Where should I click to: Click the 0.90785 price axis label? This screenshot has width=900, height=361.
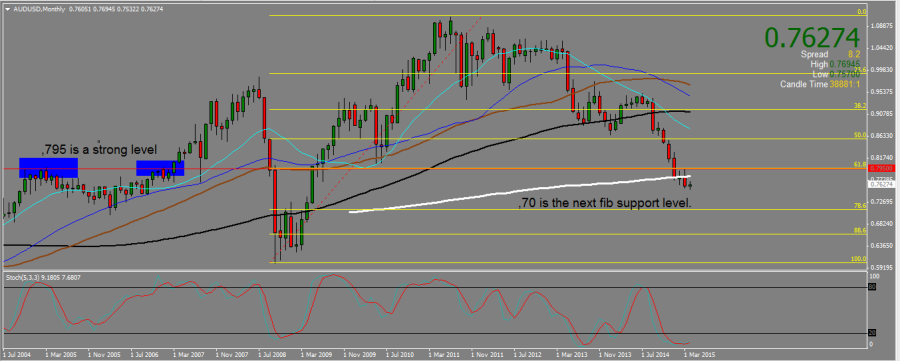[x=882, y=114]
